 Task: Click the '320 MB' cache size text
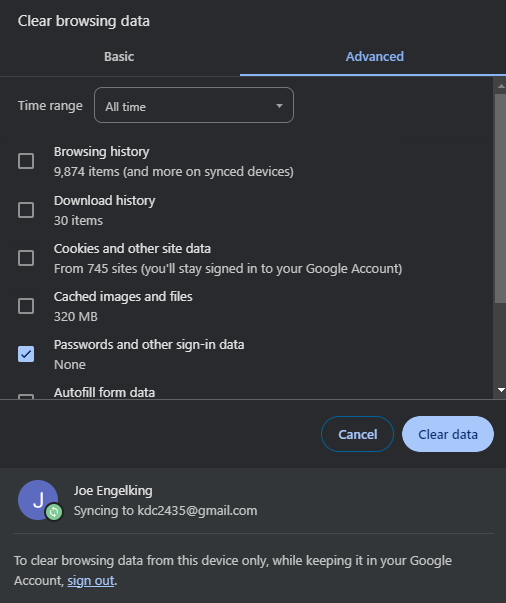[76, 316]
